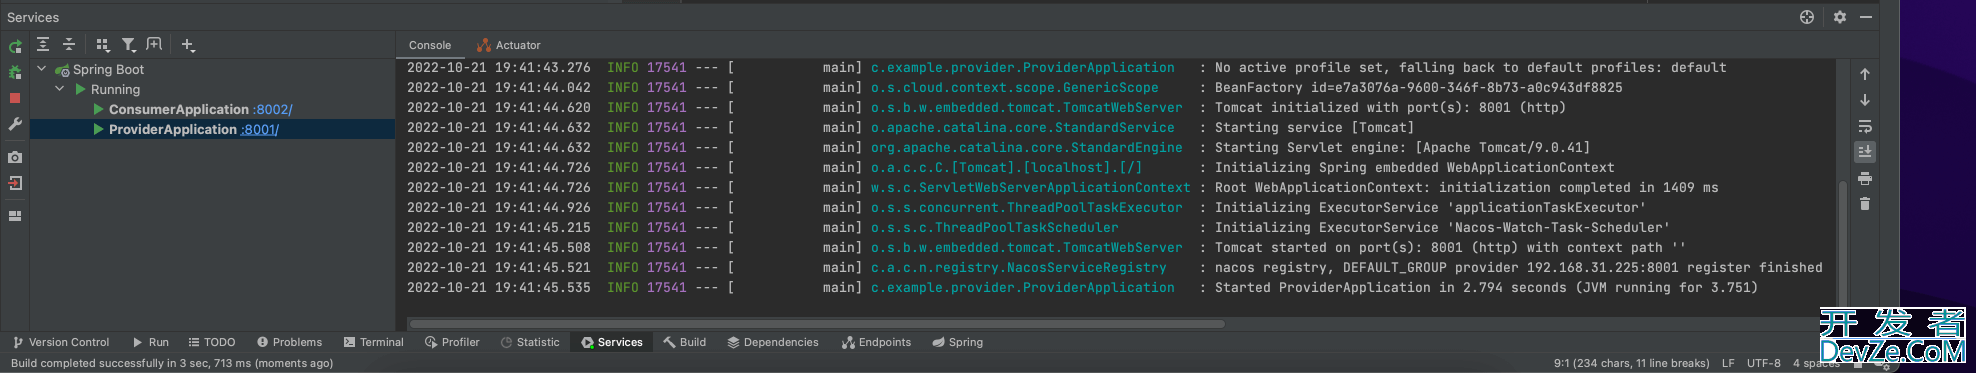
Task: Open the Terminal tool window tab
Action: 373,342
